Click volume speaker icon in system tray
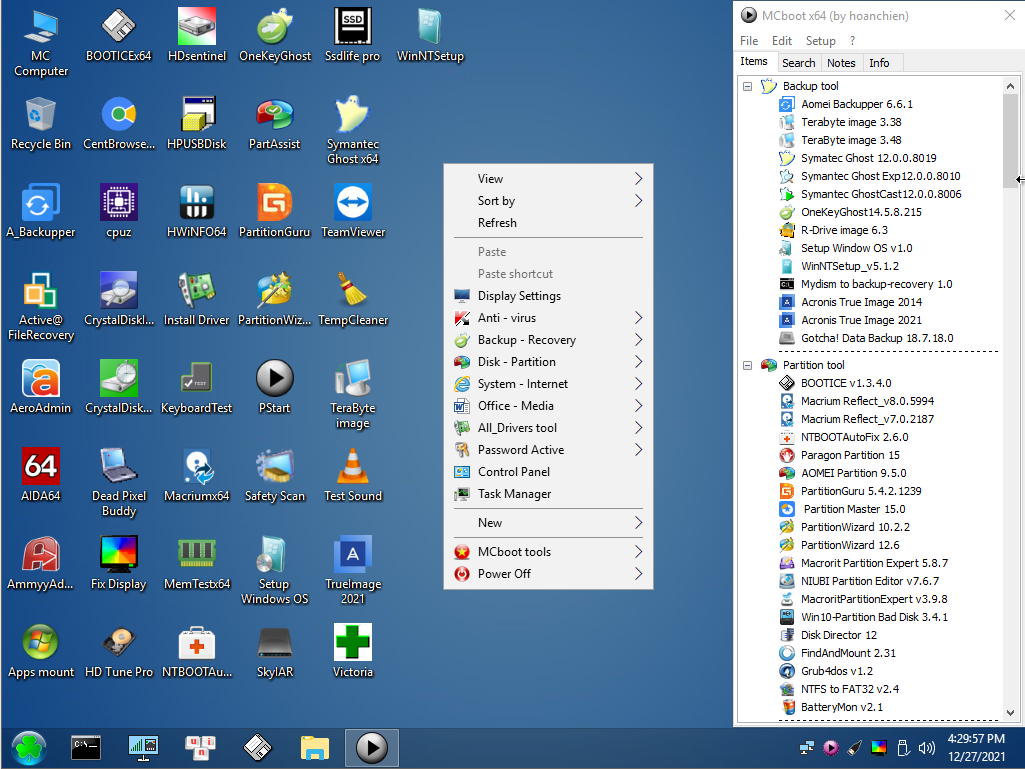Screen dimensions: 1025x769 pos(926,747)
